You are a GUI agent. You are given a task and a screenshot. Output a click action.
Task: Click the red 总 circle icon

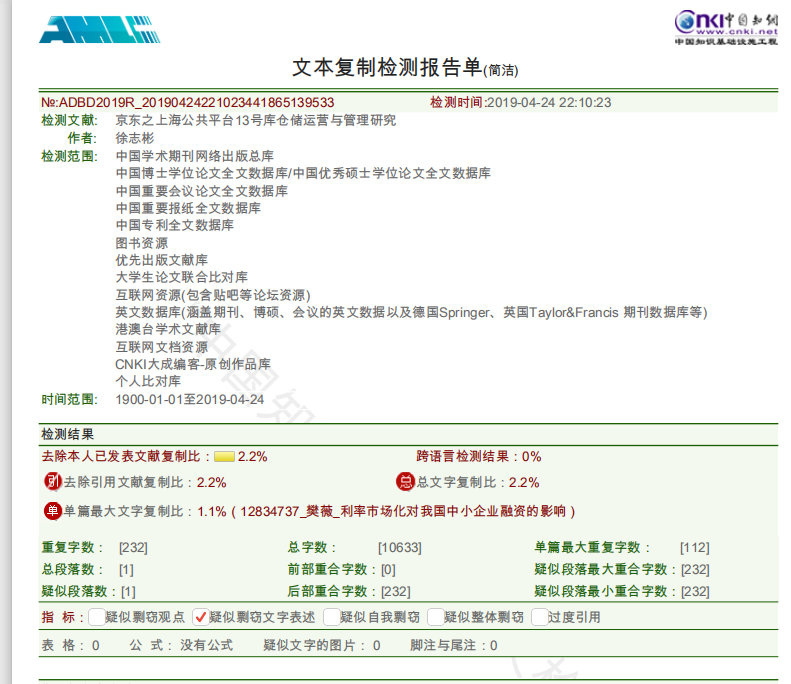coord(405,482)
